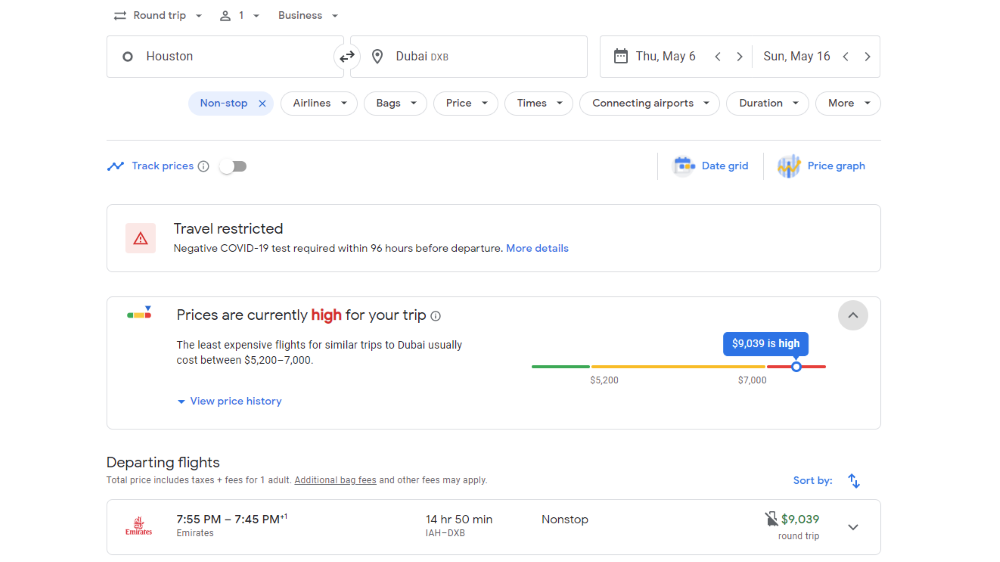This screenshot has width=1000, height=562.
Task: Click the no-carry-on bag icon beside $9,039
Action: pos(771,519)
